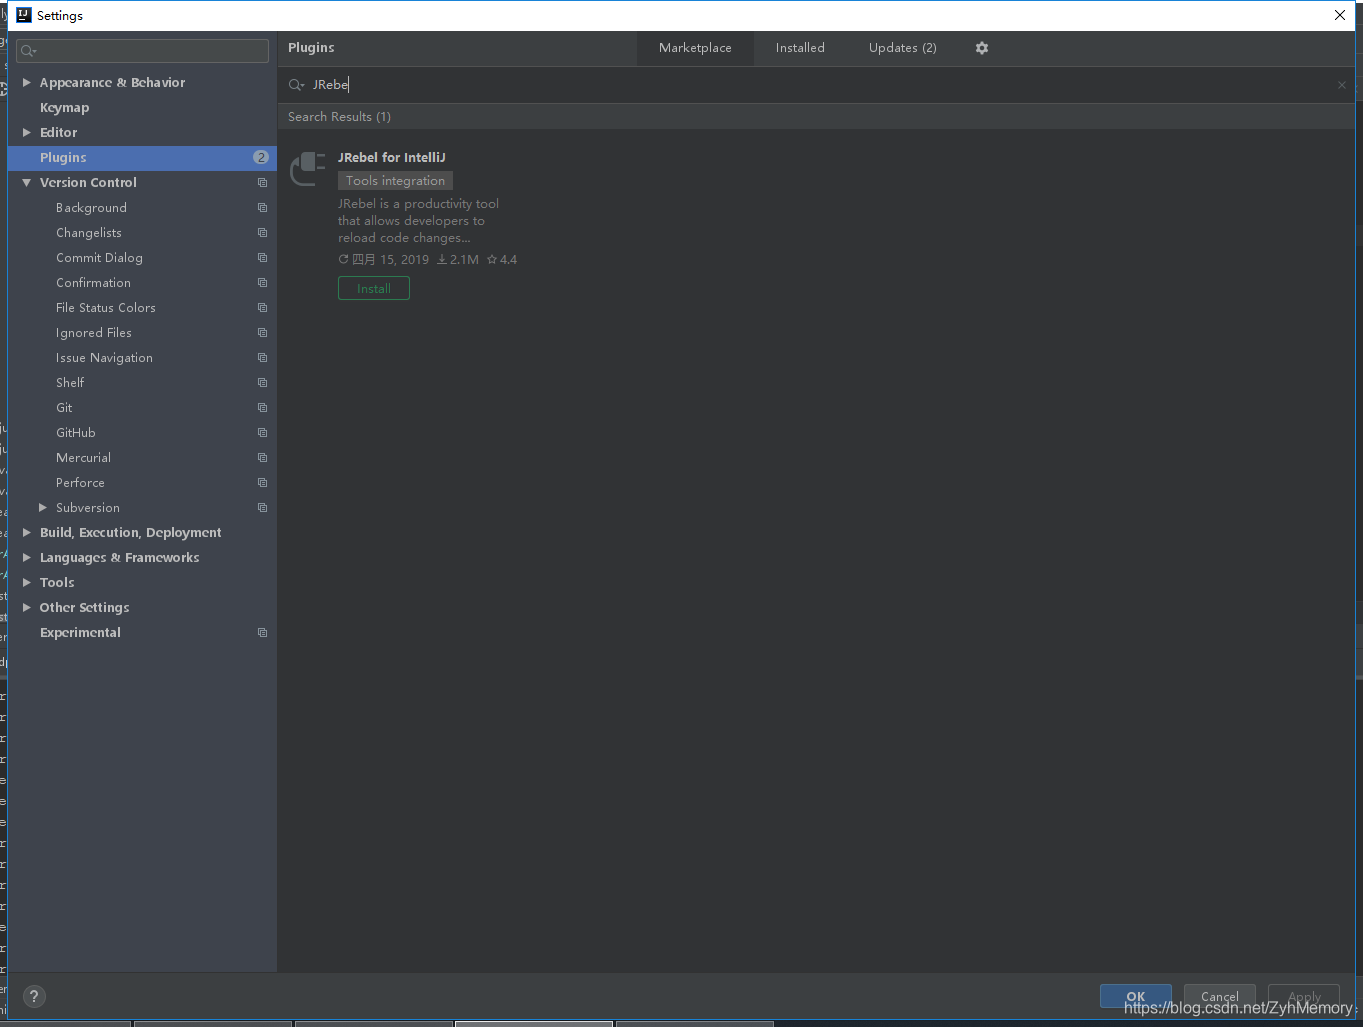1363x1027 pixels.
Task: Click project-level icon beside Confirmation
Action: (262, 283)
